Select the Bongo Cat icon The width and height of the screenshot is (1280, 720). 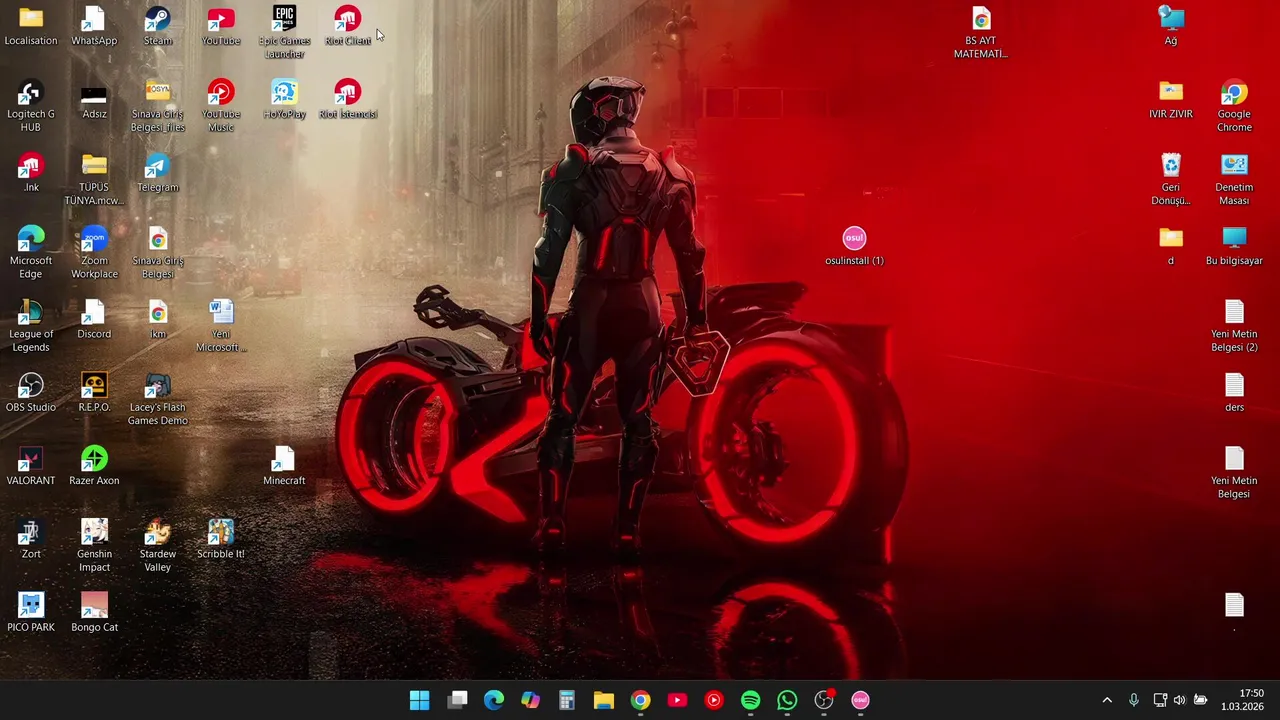coord(94,613)
